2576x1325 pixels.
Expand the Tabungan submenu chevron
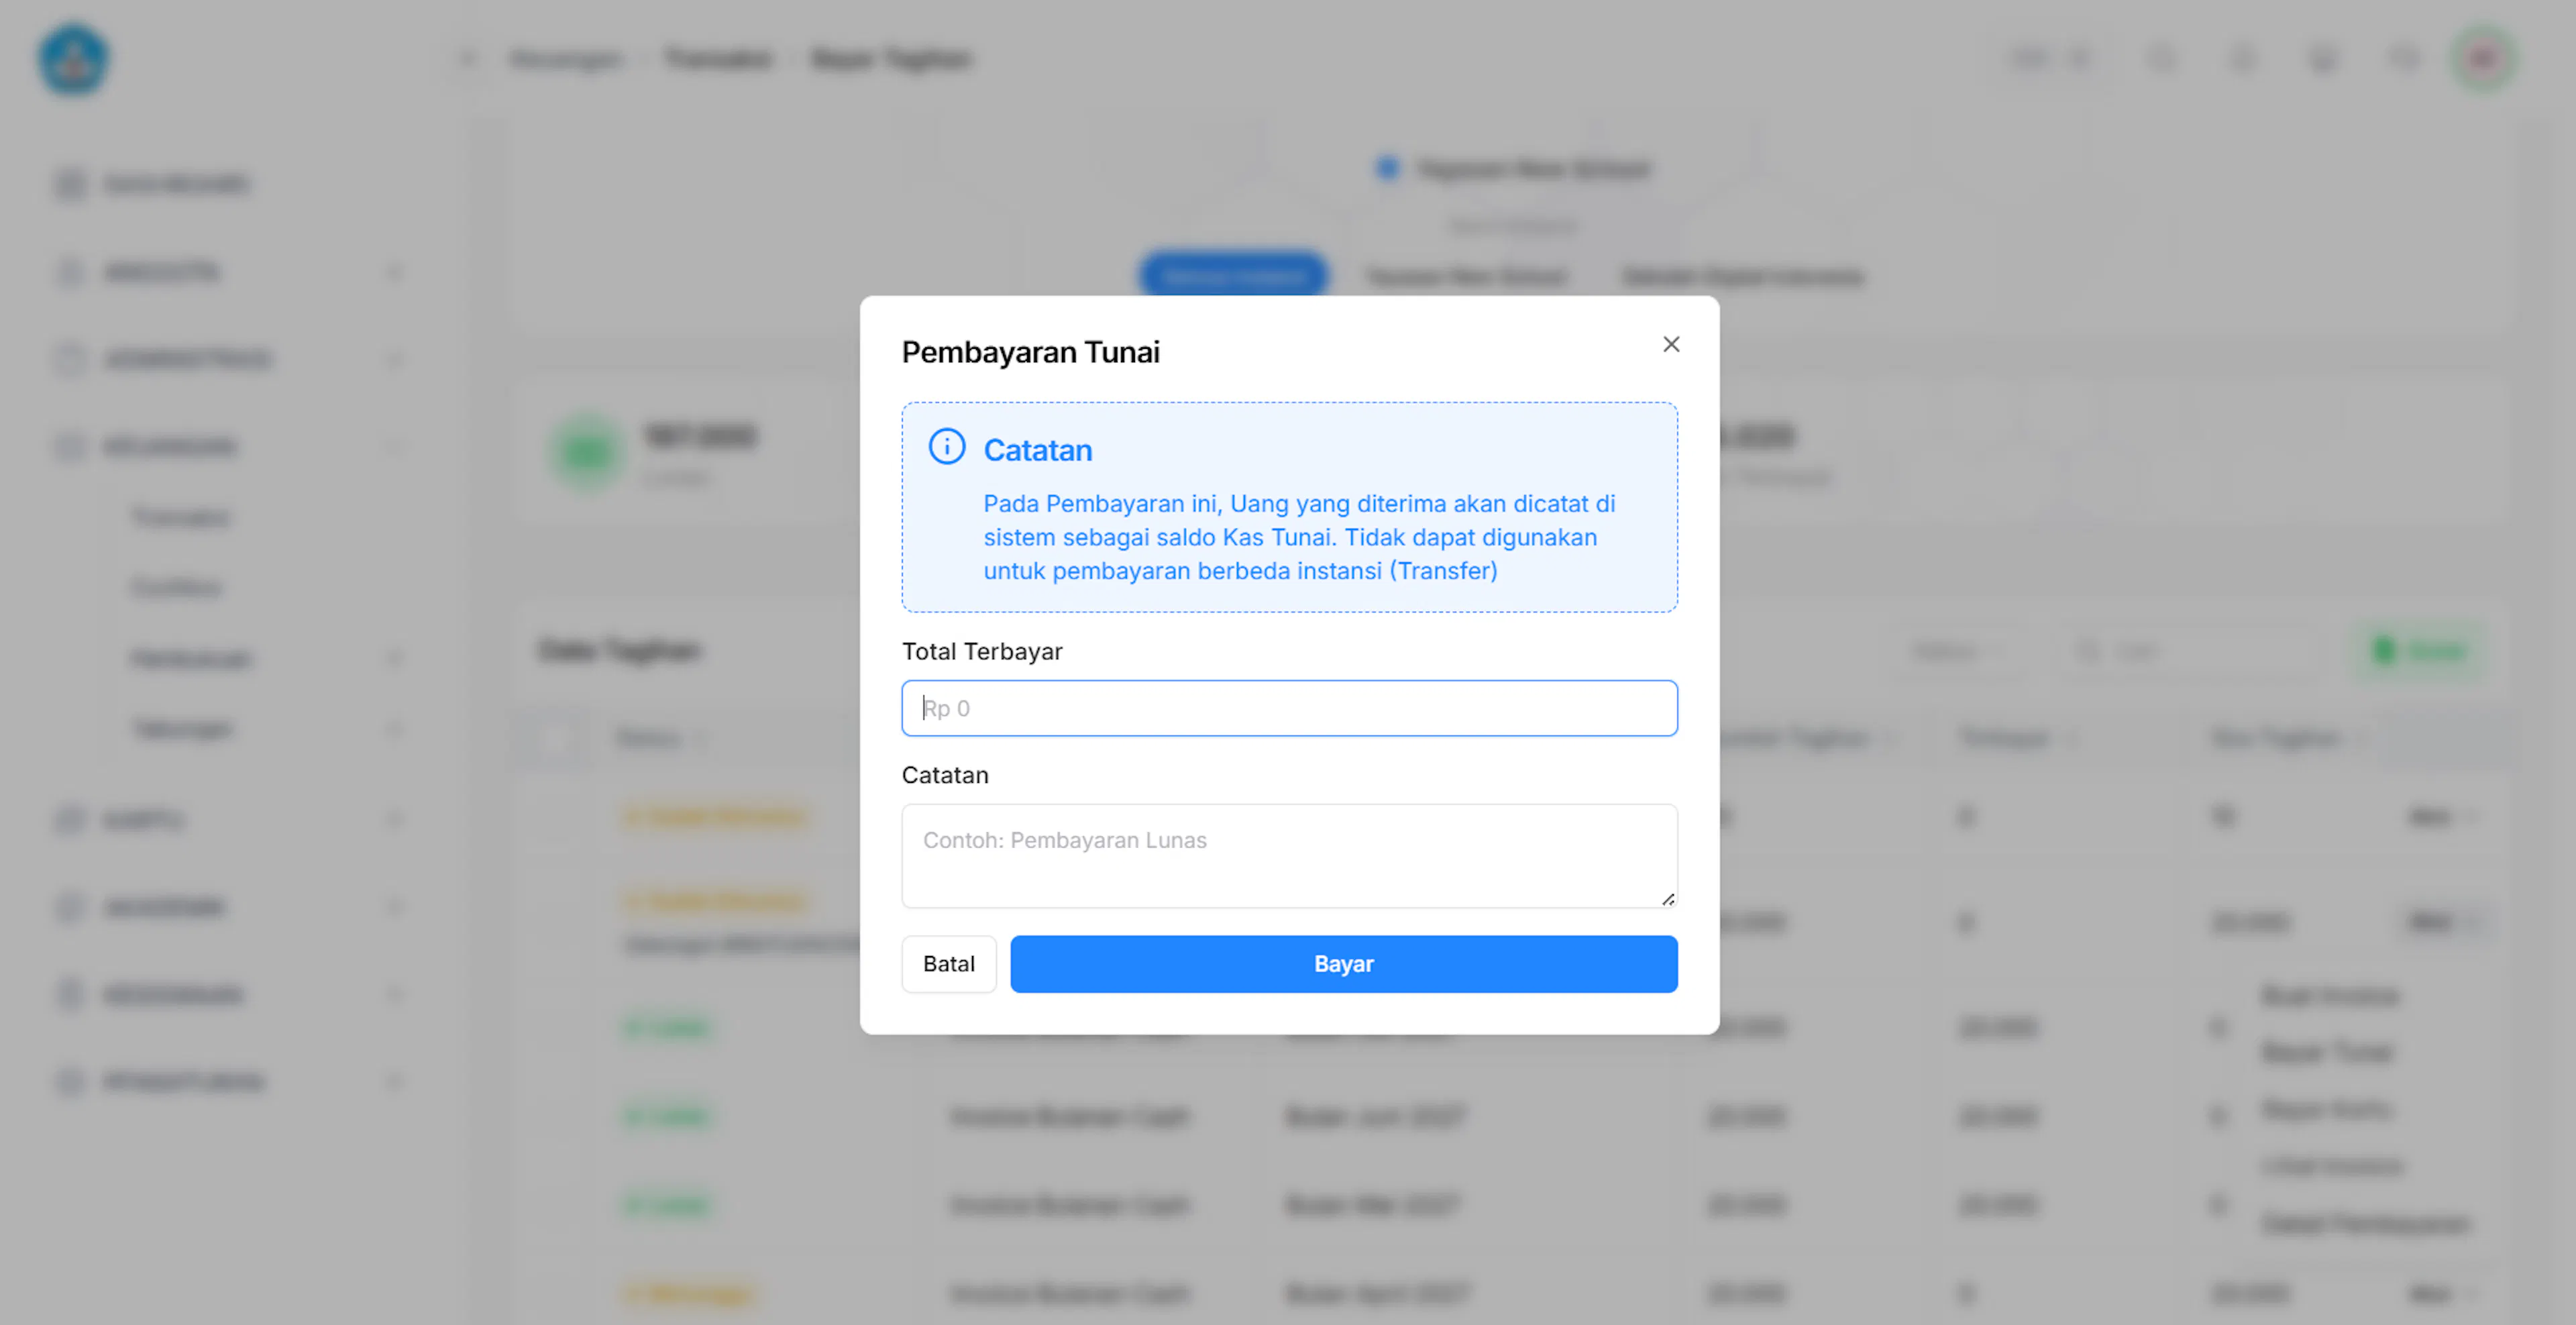[394, 729]
